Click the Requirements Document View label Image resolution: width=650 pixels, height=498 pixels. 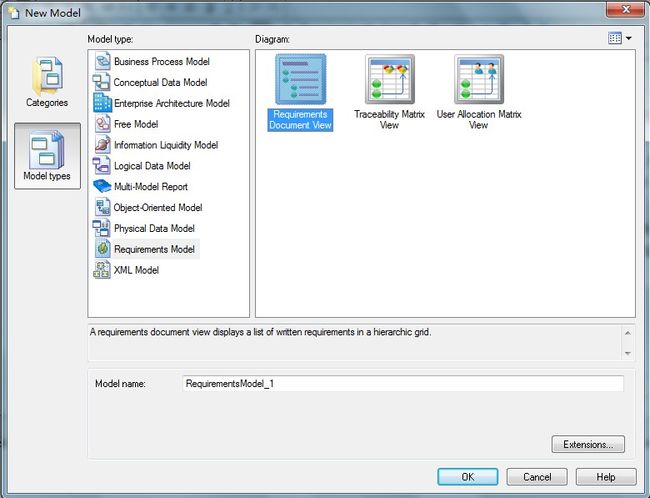point(301,119)
